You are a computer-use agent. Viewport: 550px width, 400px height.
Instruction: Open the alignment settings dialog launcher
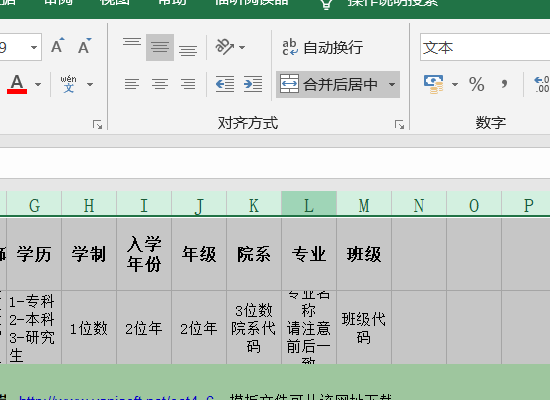399,125
